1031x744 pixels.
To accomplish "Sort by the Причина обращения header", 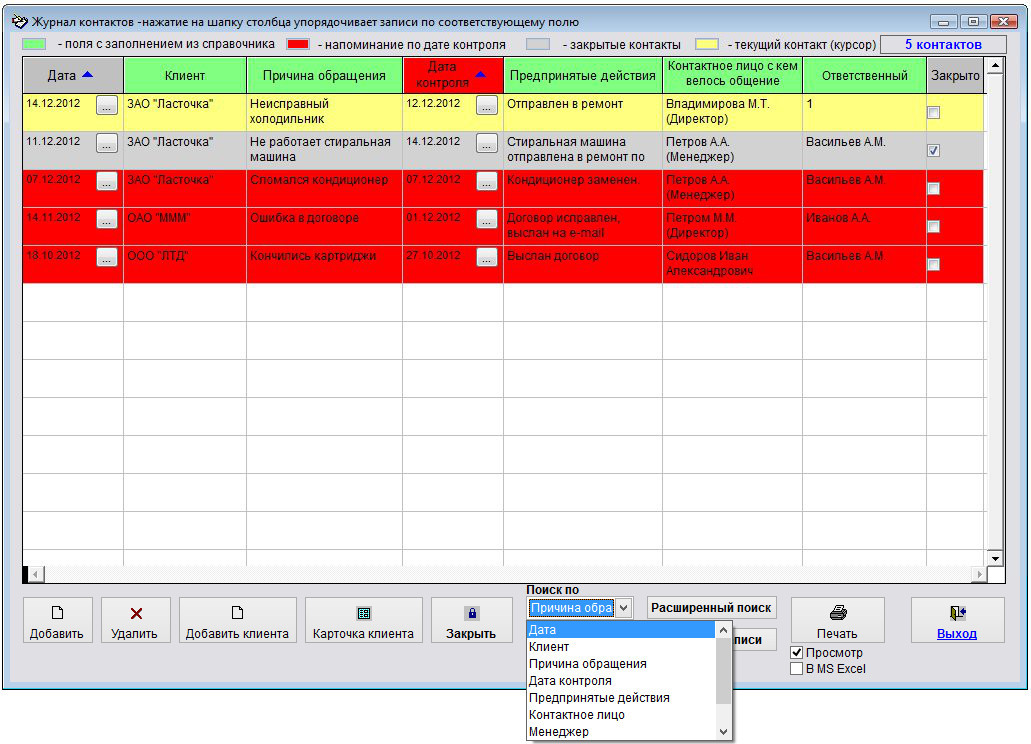I will pos(324,76).
